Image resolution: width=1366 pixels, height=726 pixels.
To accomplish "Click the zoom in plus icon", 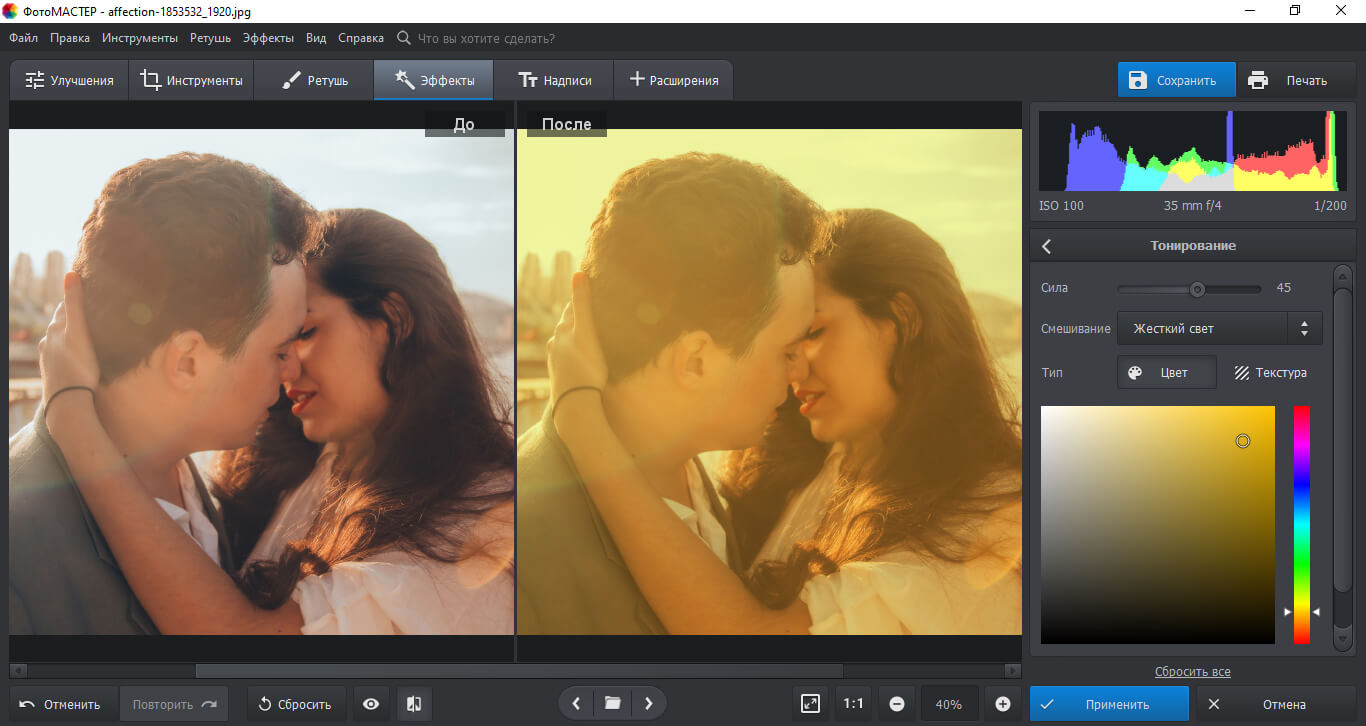I will coord(1002,704).
